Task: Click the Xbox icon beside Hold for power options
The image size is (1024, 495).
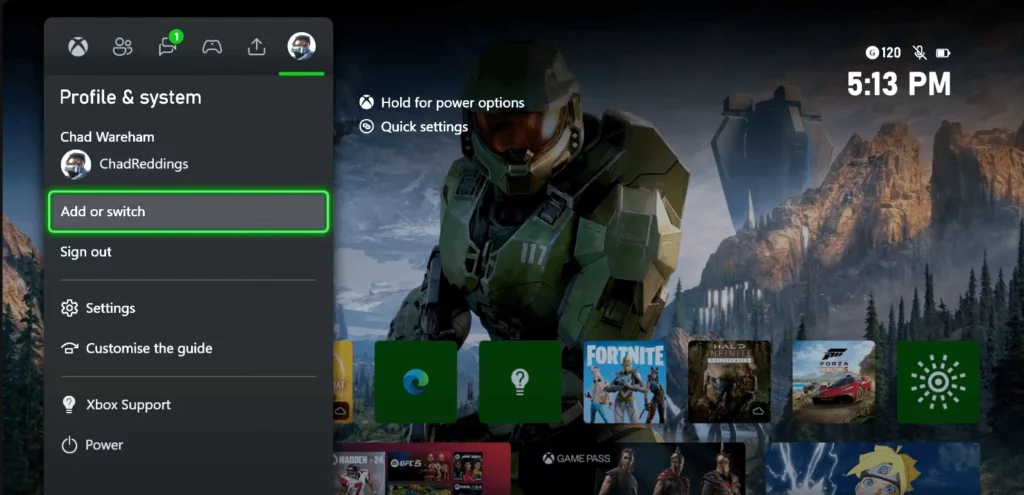Action: (x=366, y=103)
